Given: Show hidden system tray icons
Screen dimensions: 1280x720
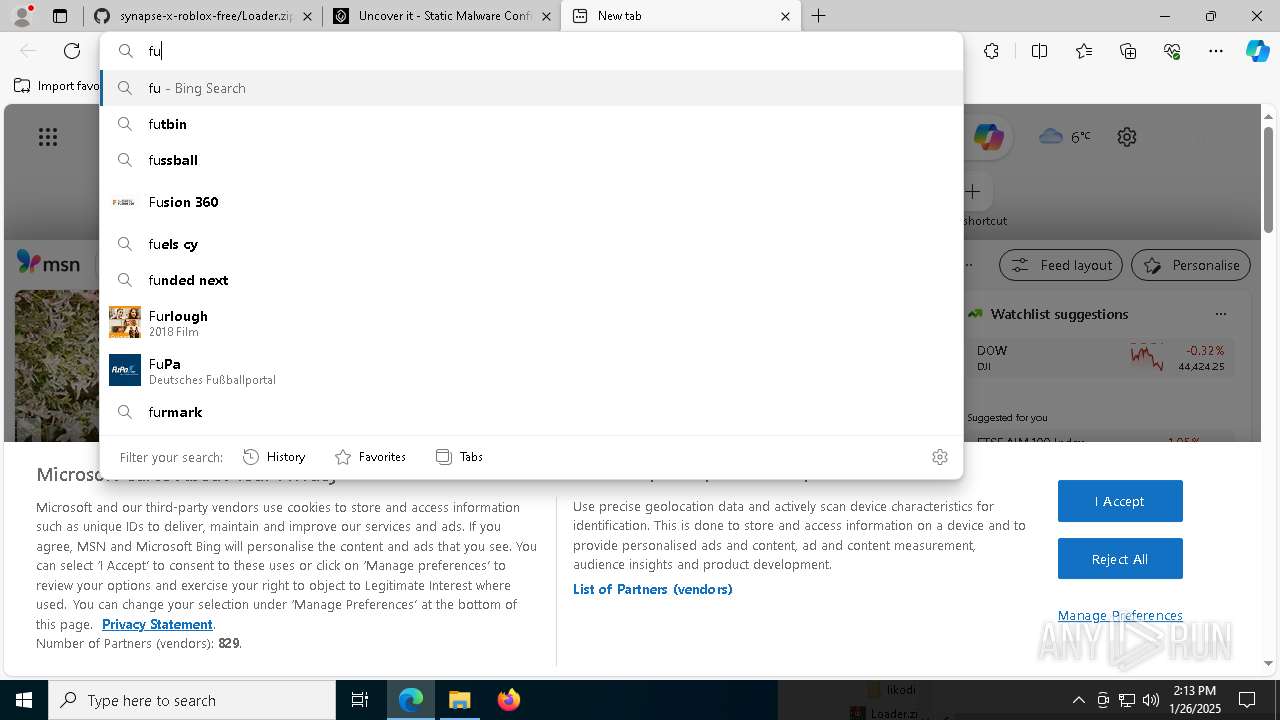Looking at the screenshot, I should click(x=1078, y=700).
